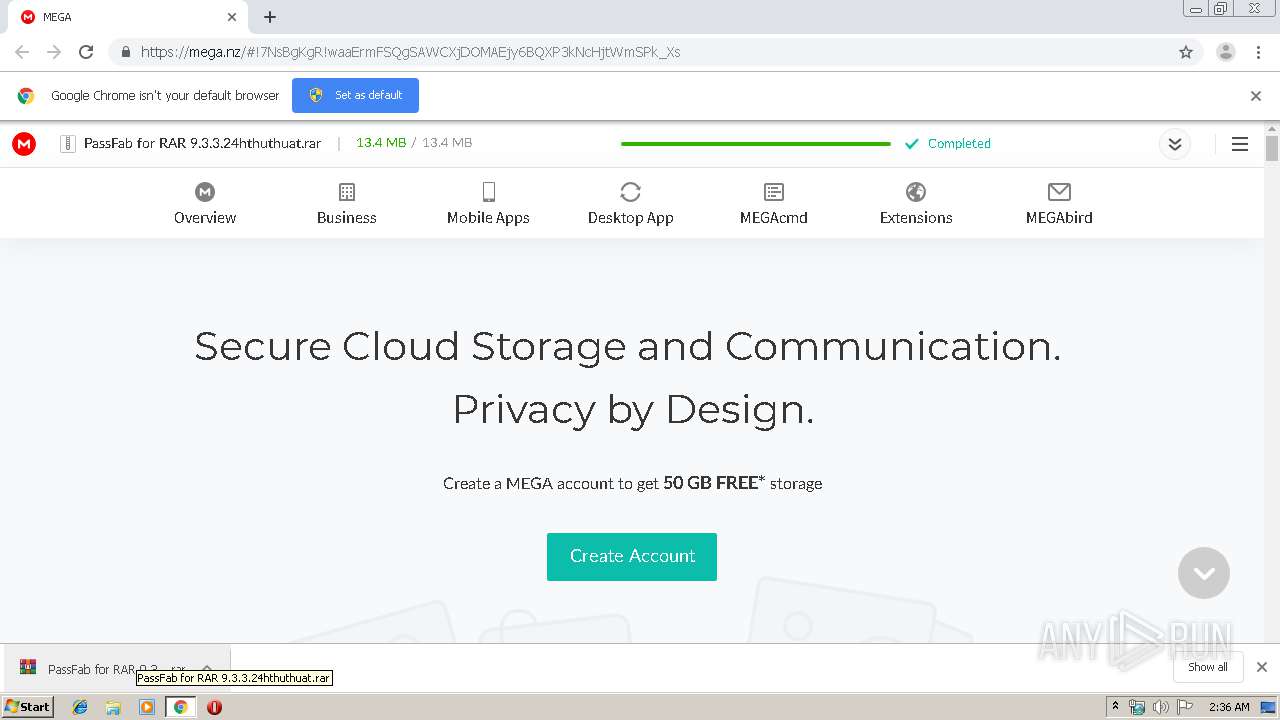Image resolution: width=1280 pixels, height=720 pixels.
Task: Go to Mobile Apps
Action: [x=488, y=204]
